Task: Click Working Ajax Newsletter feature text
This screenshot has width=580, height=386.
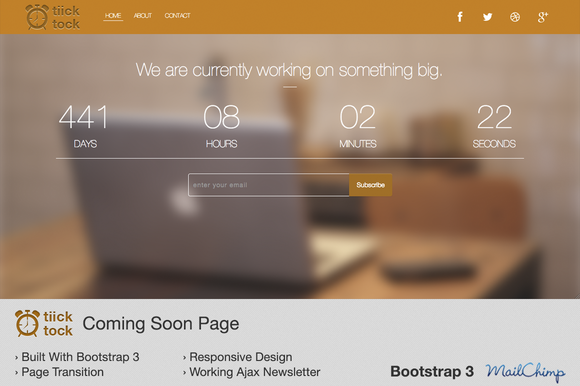Action: 255,372
